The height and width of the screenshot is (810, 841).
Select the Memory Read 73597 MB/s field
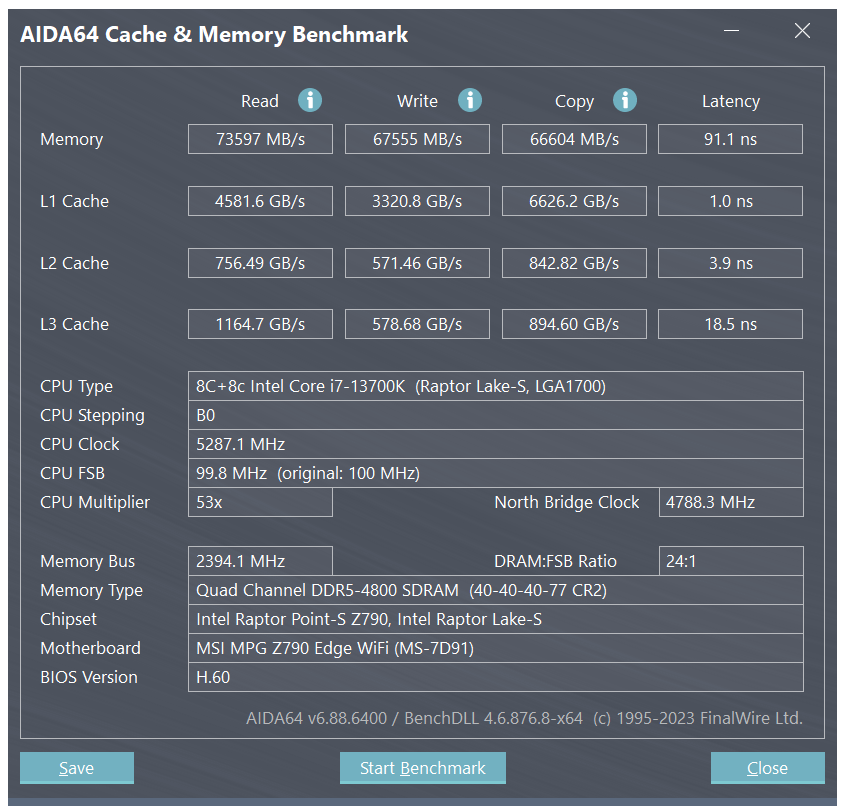tap(260, 139)
